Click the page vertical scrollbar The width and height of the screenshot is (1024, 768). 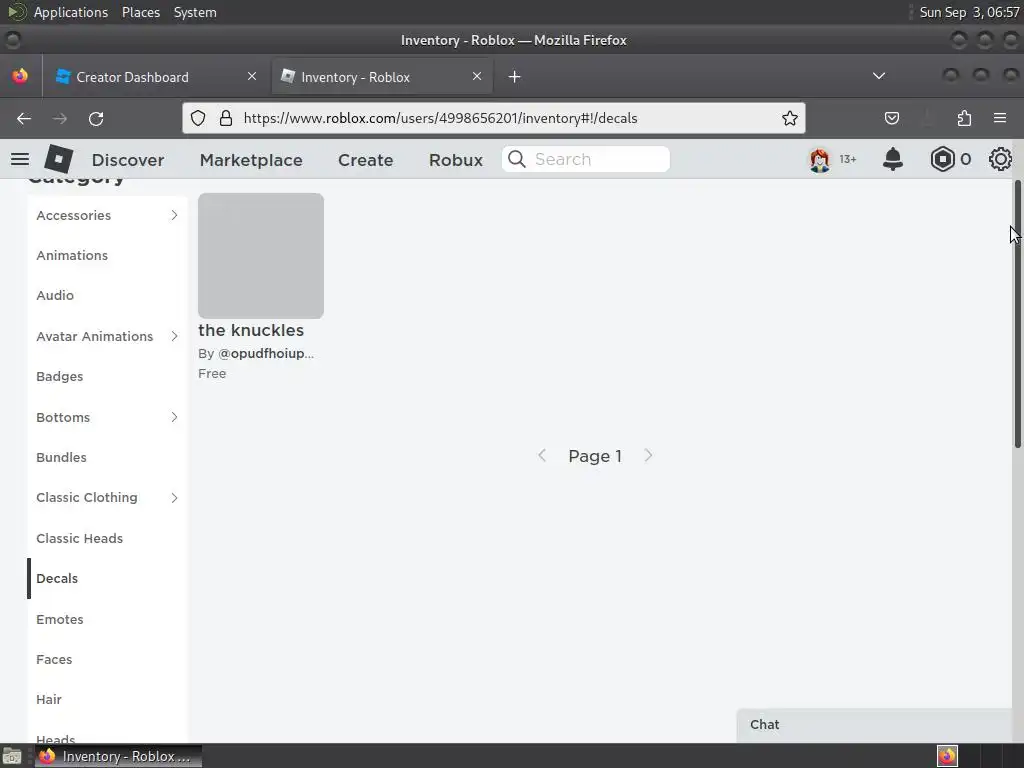click(x=1017, y=313)
